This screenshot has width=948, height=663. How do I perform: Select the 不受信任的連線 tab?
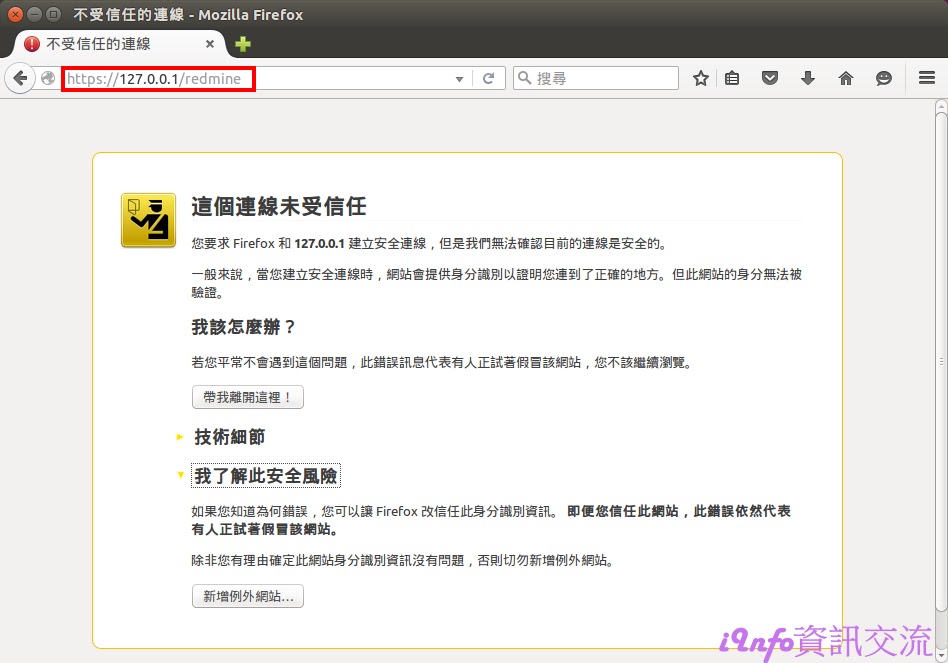pyautogui.click(x=120, y=44)
